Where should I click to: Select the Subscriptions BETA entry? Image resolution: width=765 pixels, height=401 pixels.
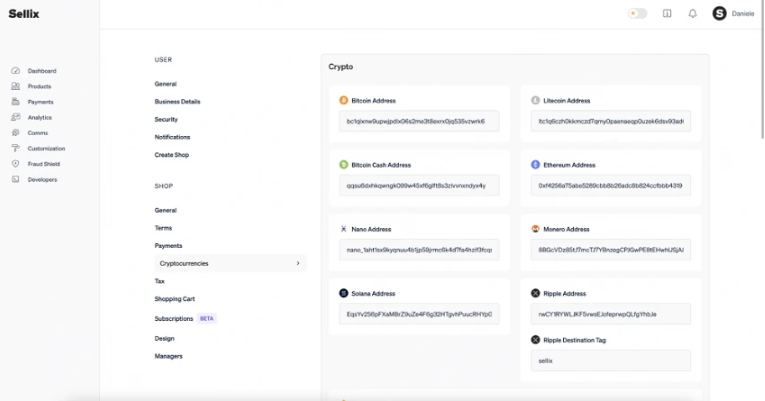pos(185,319)
